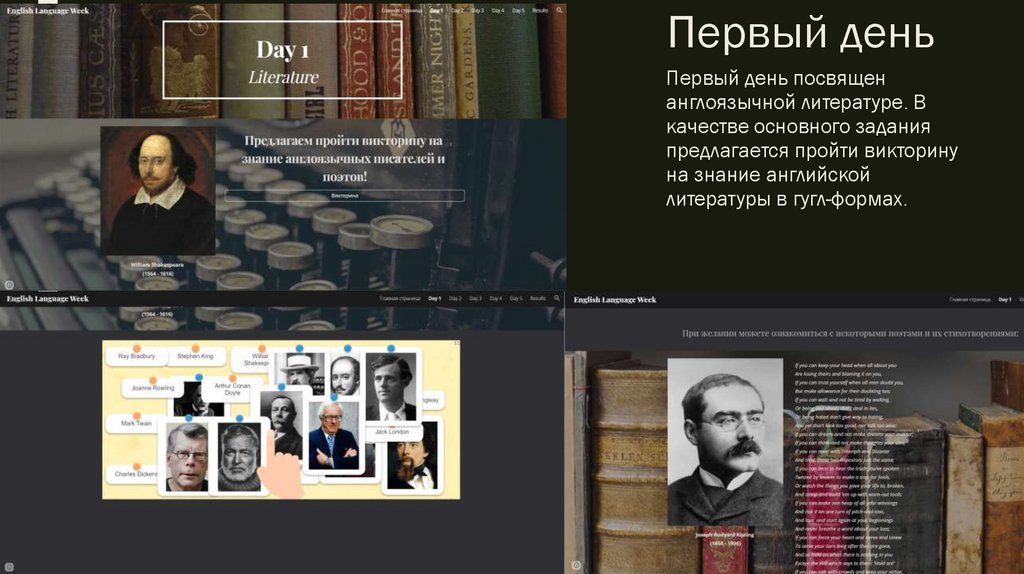Select Day 3 in the matching-game page navbar
The image size is (1024, 574).
pos(475,298)
